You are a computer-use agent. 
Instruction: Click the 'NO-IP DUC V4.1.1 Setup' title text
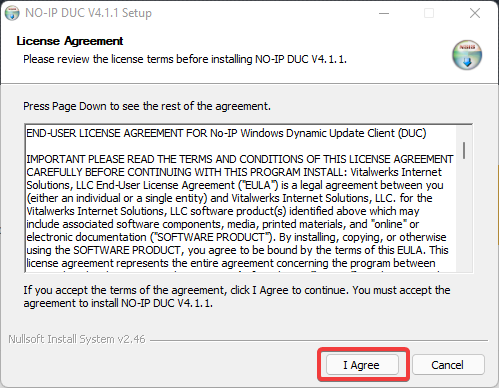(x=88, y=13)
